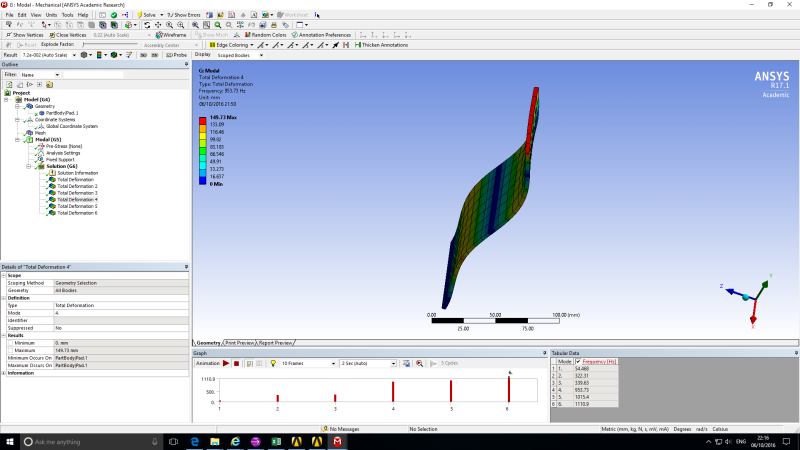Open File Explorer from taskbar
This screenshot has width=800, height=450.
[215, 441]
